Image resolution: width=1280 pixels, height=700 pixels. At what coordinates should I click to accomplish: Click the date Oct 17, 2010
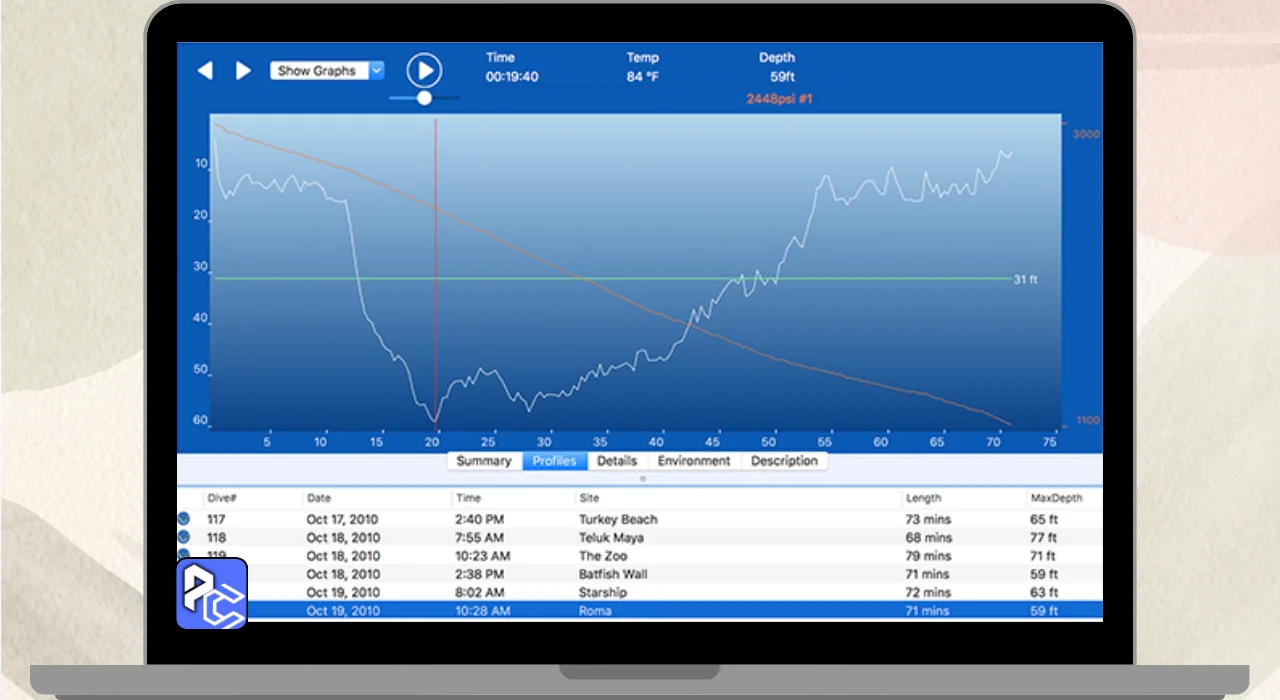pos(343,519)
